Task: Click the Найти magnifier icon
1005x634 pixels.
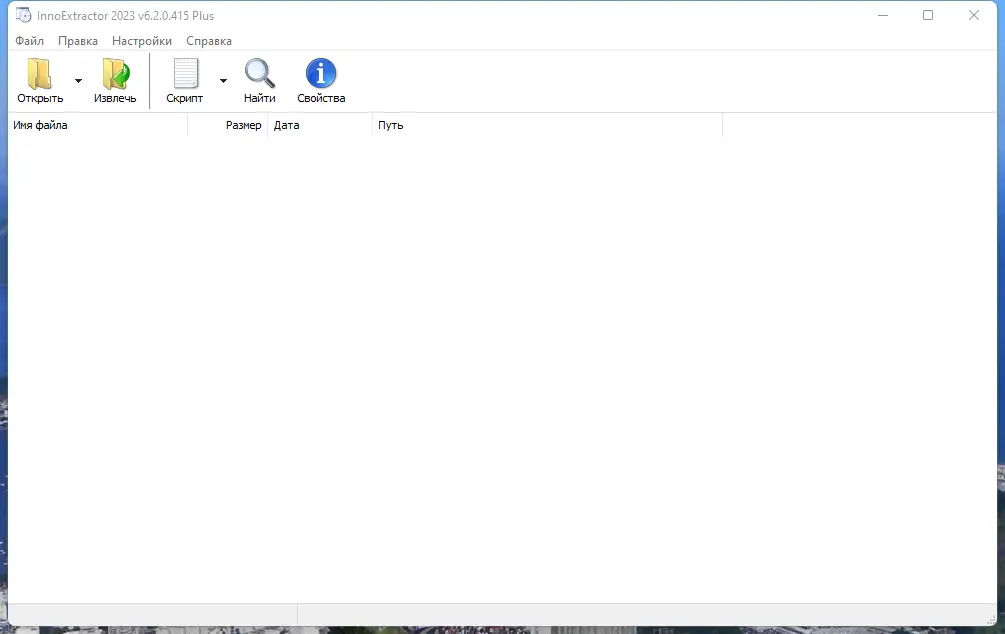Action: coord(260,73)
